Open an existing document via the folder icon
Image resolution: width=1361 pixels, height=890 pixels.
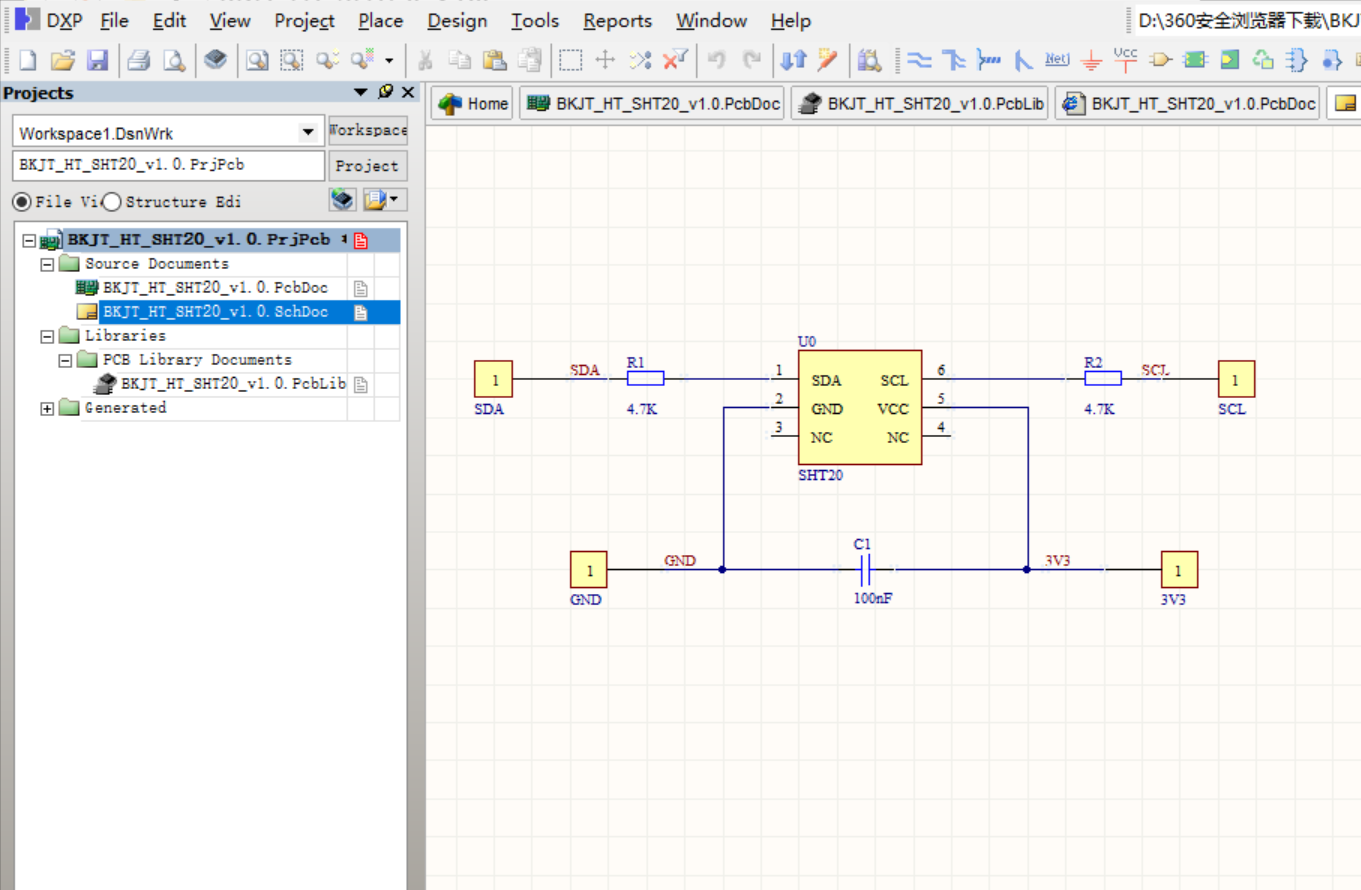[62, 60]
